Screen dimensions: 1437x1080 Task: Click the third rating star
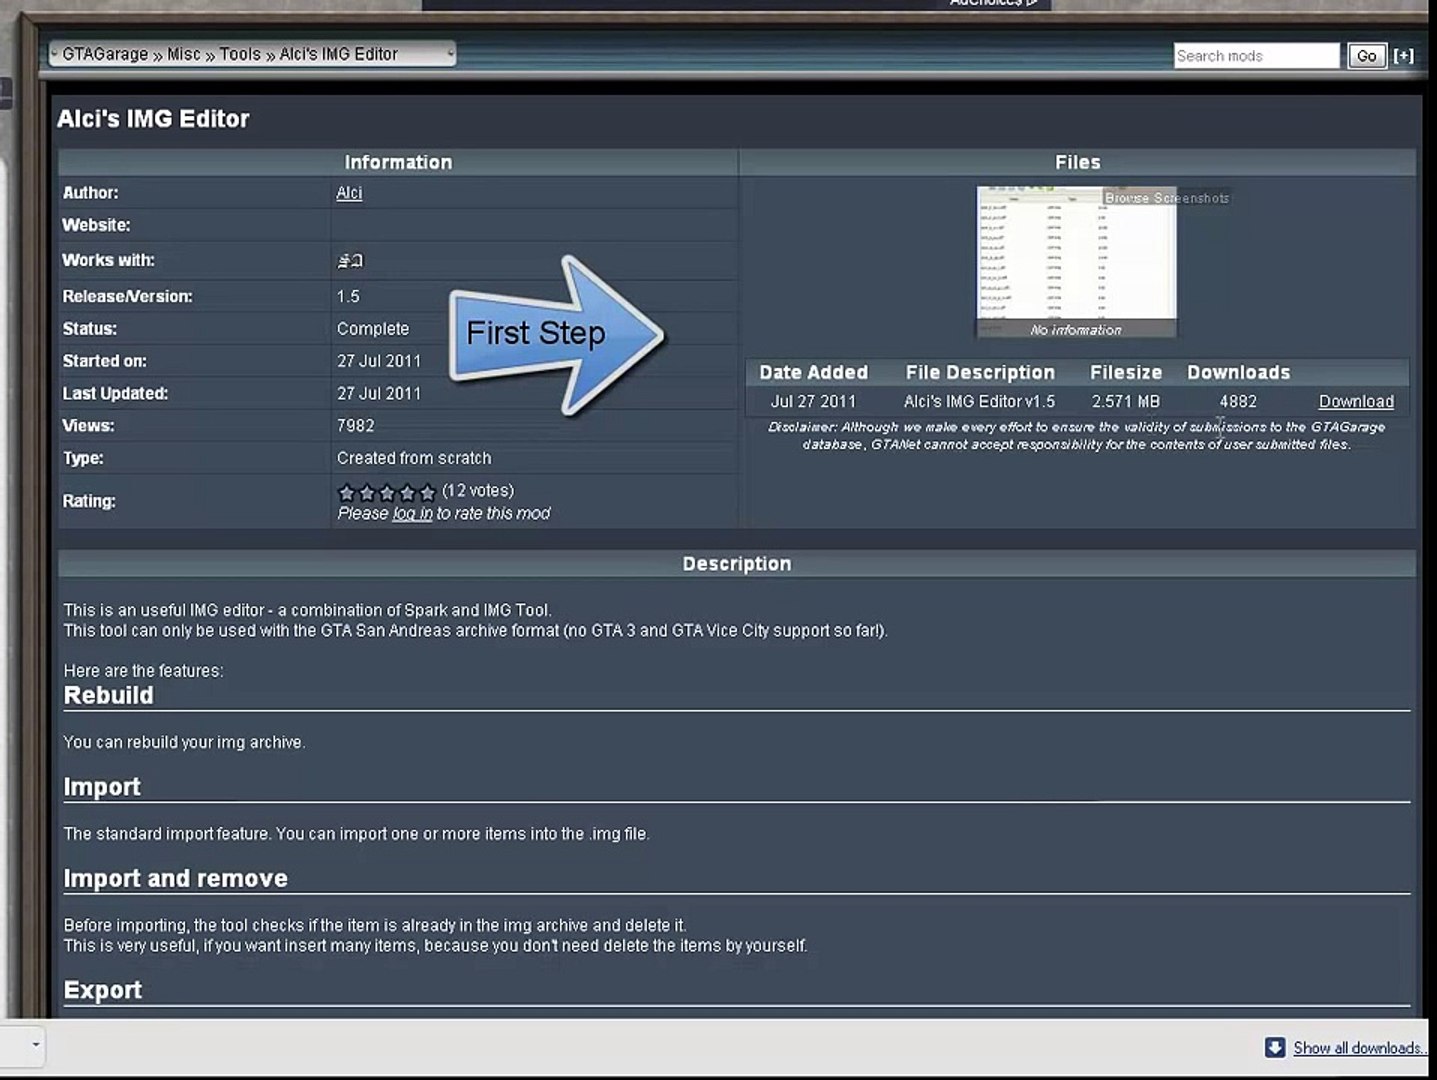(387, 492)
